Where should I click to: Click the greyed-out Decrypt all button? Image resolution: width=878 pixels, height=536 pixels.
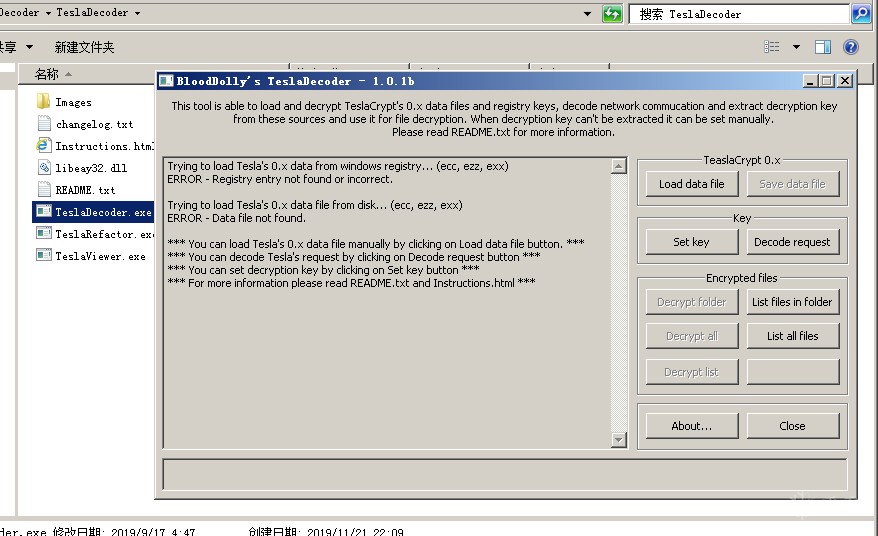pyautogui.click(x=692, y=336)
